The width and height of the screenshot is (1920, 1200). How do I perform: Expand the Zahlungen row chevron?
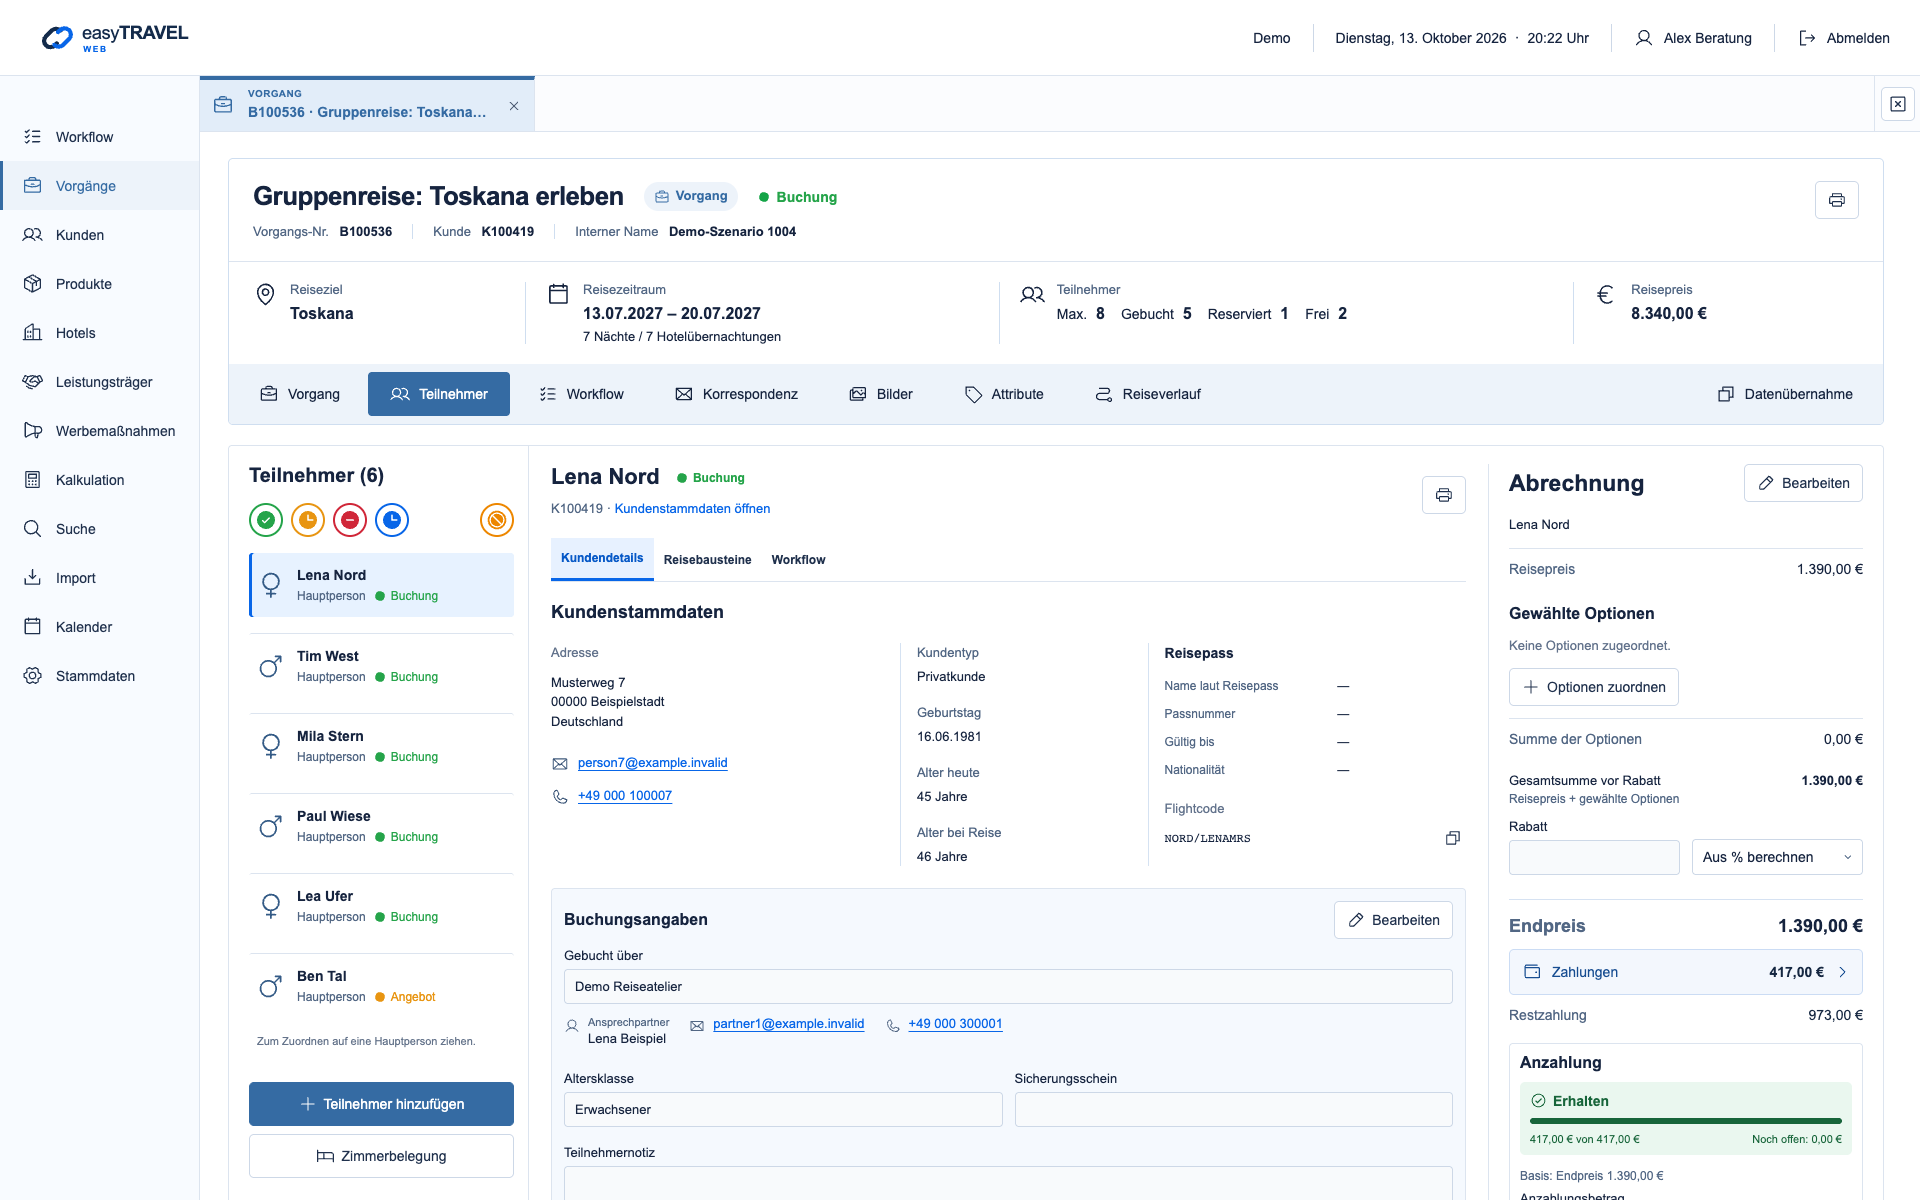click(1842, 972)
